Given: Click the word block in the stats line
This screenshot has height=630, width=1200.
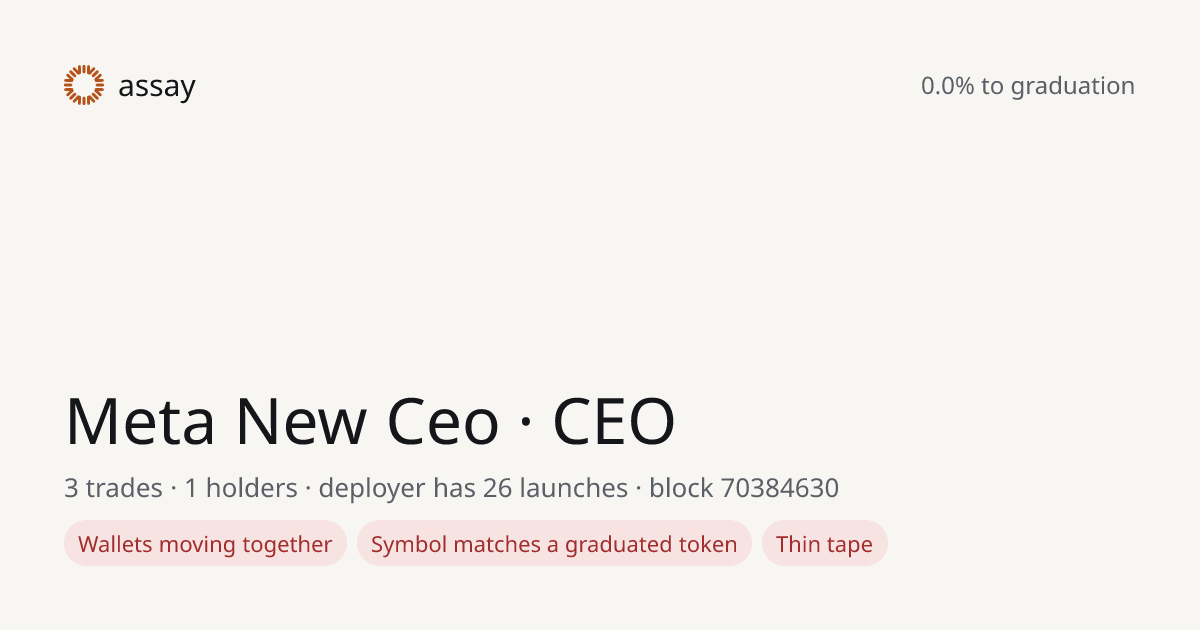Looking at the screenshot, I should coord(681,488).
